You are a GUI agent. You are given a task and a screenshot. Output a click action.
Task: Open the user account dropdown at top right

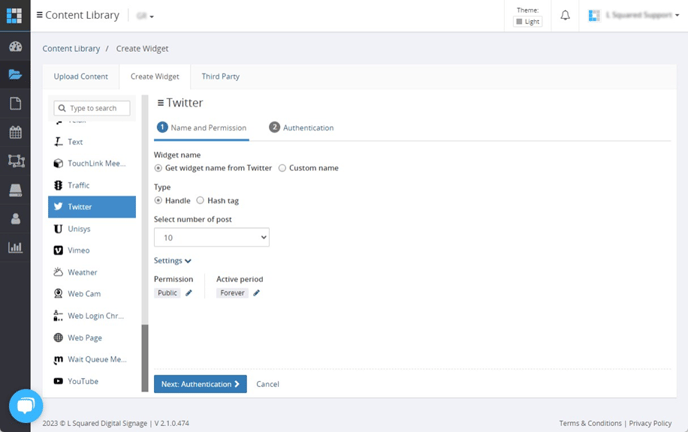pyautogui.click(x=634, y=15)
